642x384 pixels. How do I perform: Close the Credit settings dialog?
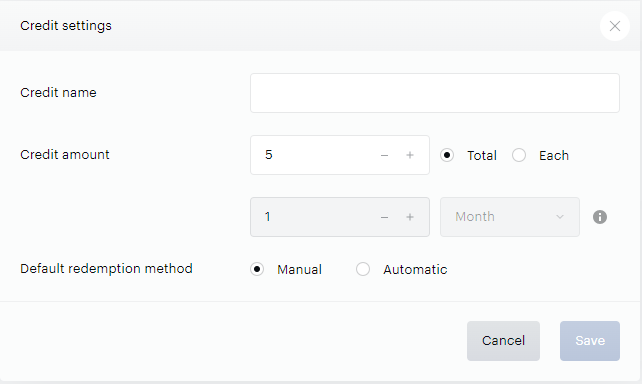[615, 26]
